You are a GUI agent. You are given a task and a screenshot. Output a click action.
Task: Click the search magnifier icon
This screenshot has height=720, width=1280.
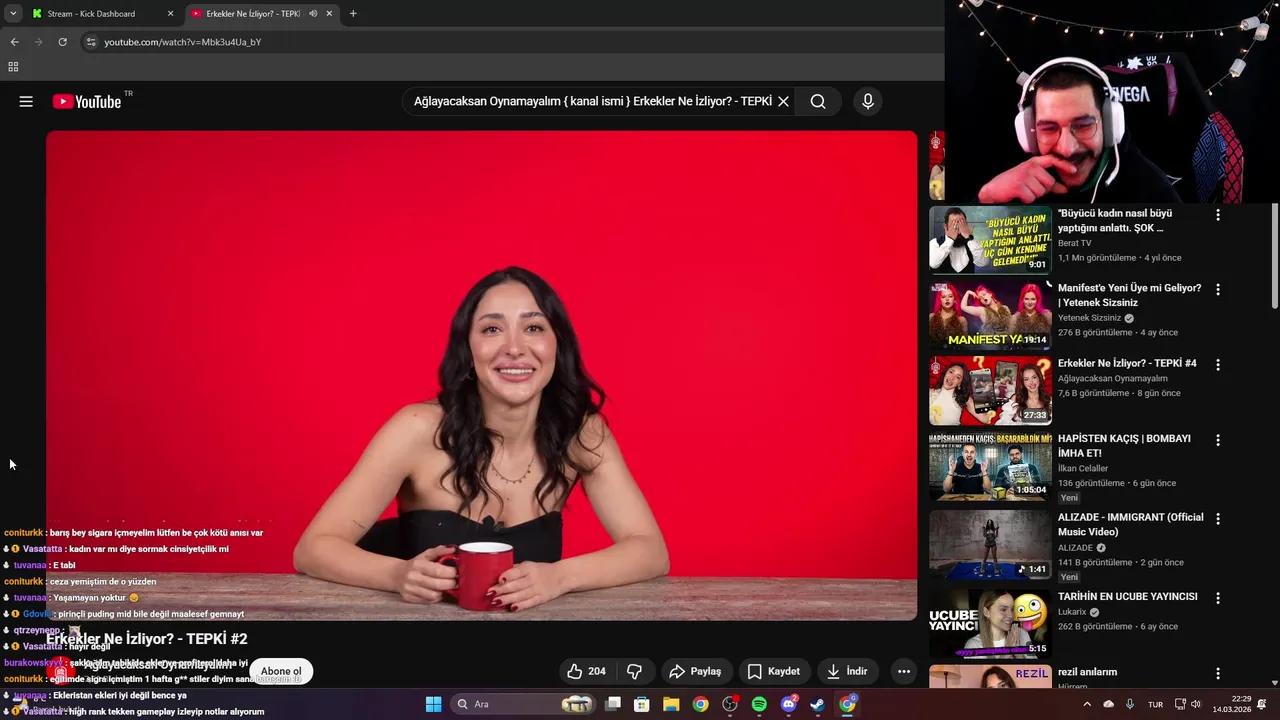818,101
